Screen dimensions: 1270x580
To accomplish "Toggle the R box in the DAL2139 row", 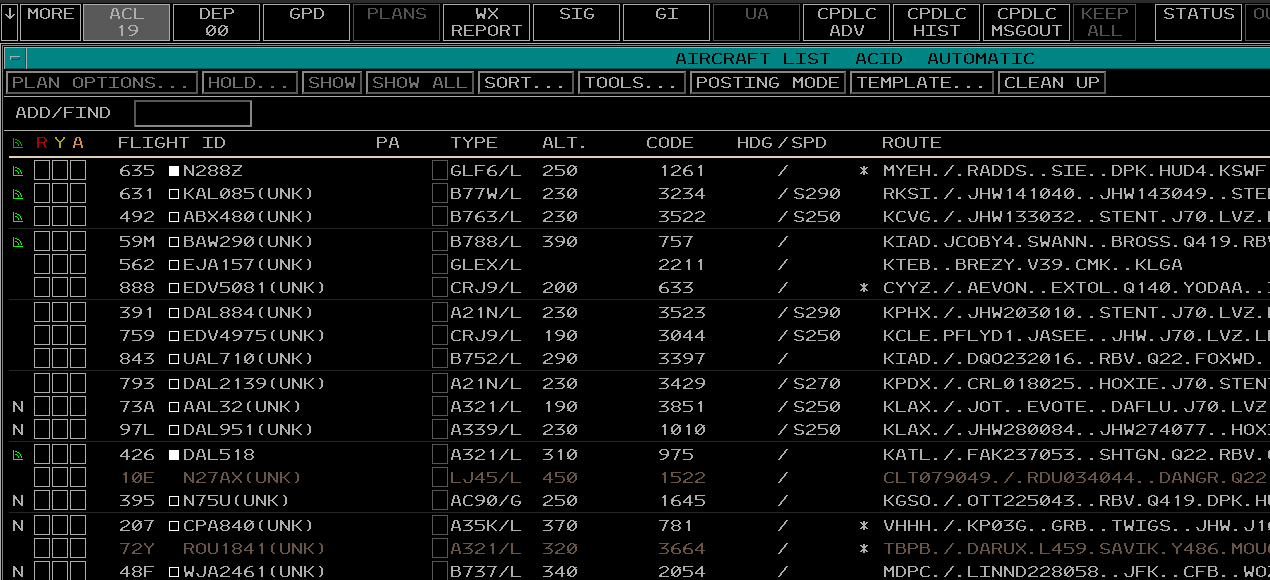I will coord(42,383).
